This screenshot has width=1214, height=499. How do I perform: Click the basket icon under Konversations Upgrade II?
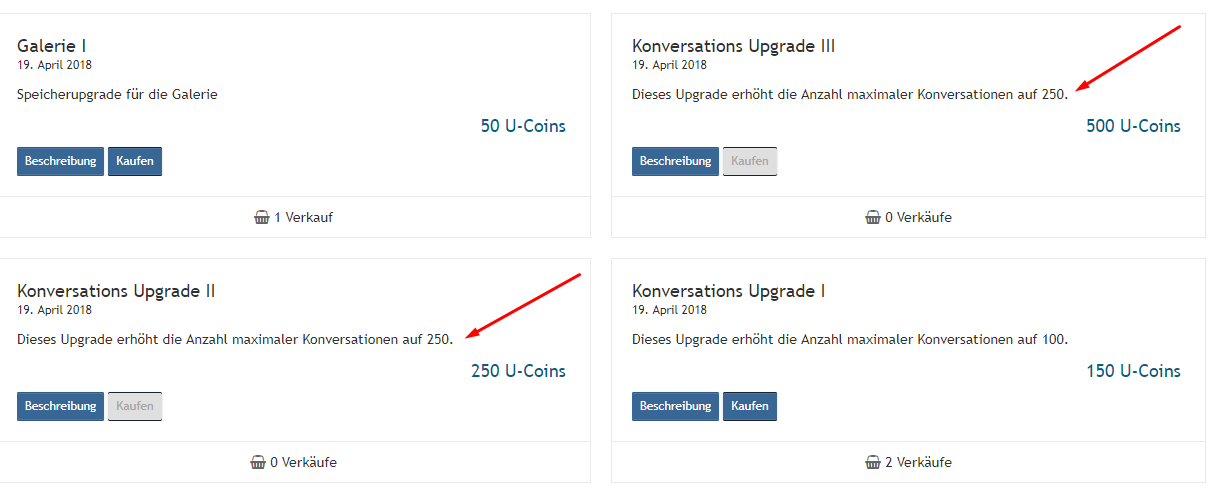(257, 462)
